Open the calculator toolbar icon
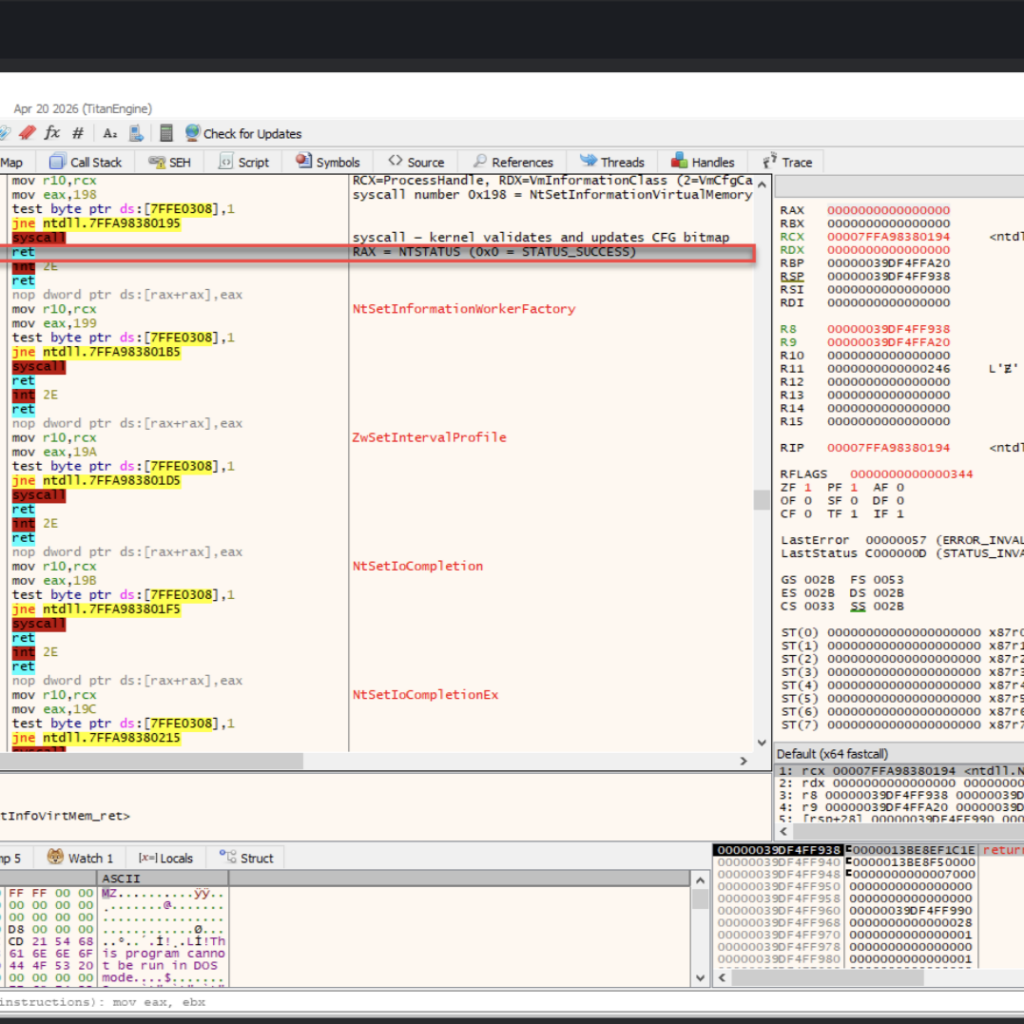 point(166,133)
